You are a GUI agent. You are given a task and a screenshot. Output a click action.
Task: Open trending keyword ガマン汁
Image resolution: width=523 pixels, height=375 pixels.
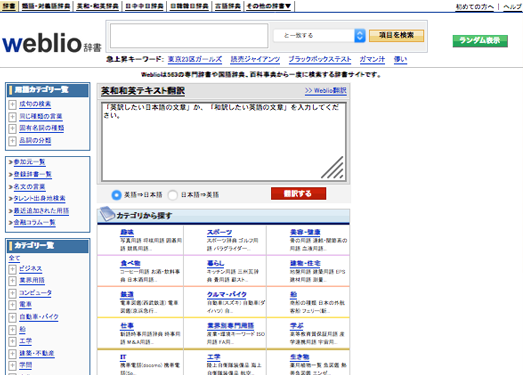click(x=372, y=59)
